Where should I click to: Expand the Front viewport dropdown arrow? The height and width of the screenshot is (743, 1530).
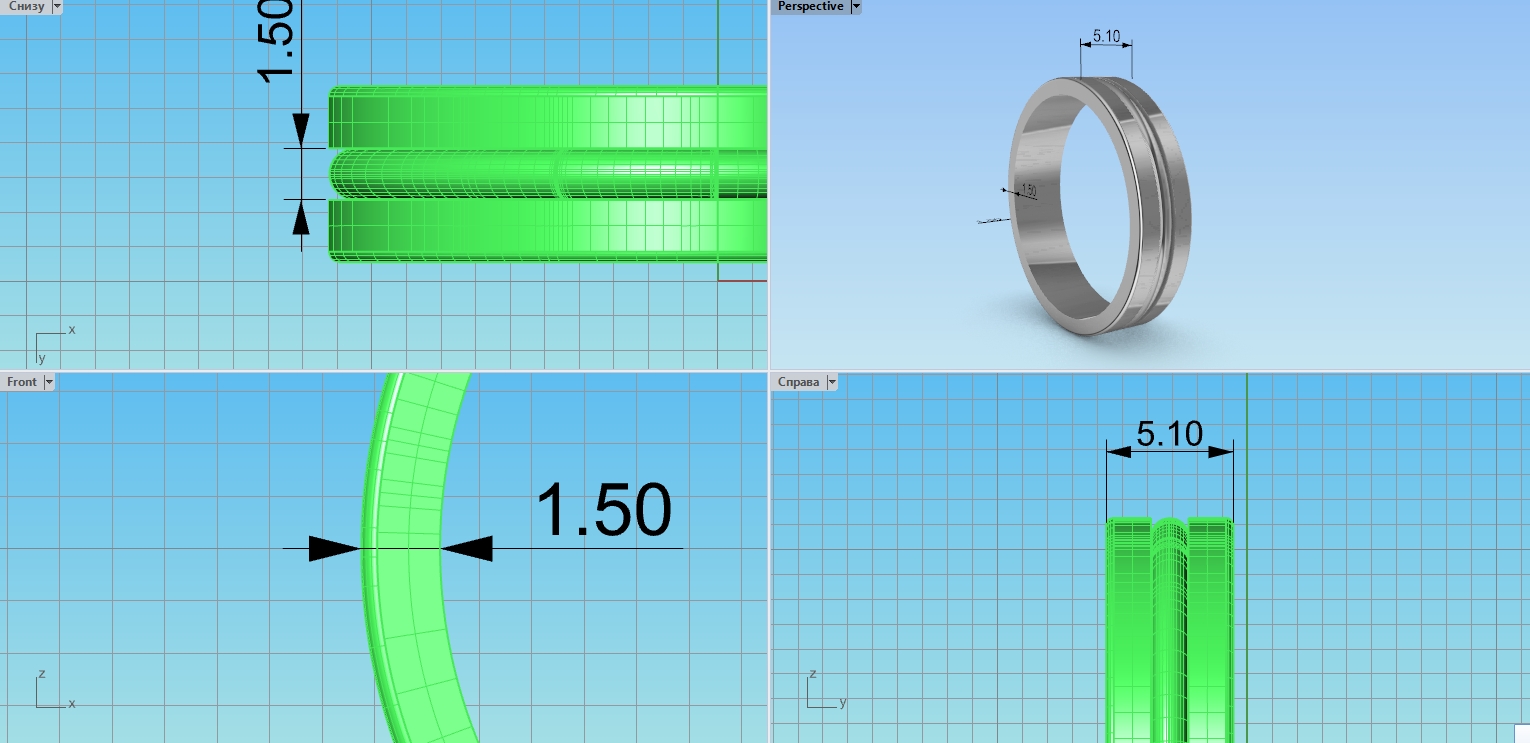tap(49, 382)
